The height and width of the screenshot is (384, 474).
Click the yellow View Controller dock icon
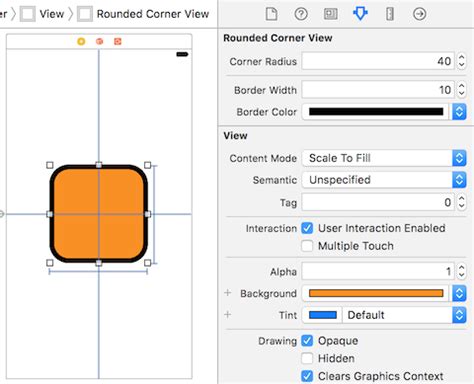[81, 41]
